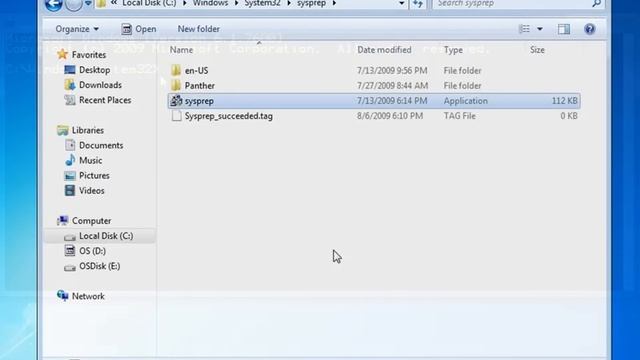Open address bar history dropdown
The height and width of the screenshot is (360, 640).
pos(402,4)
